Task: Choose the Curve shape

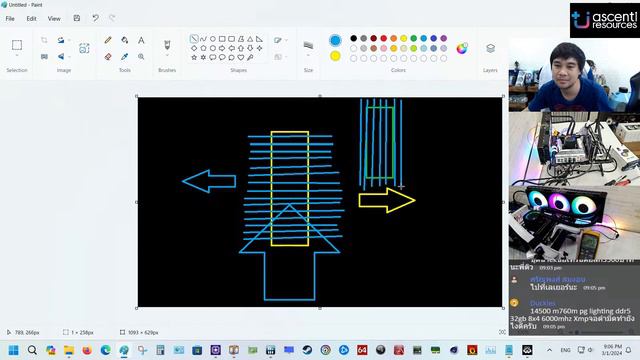Action: [203, 39]
